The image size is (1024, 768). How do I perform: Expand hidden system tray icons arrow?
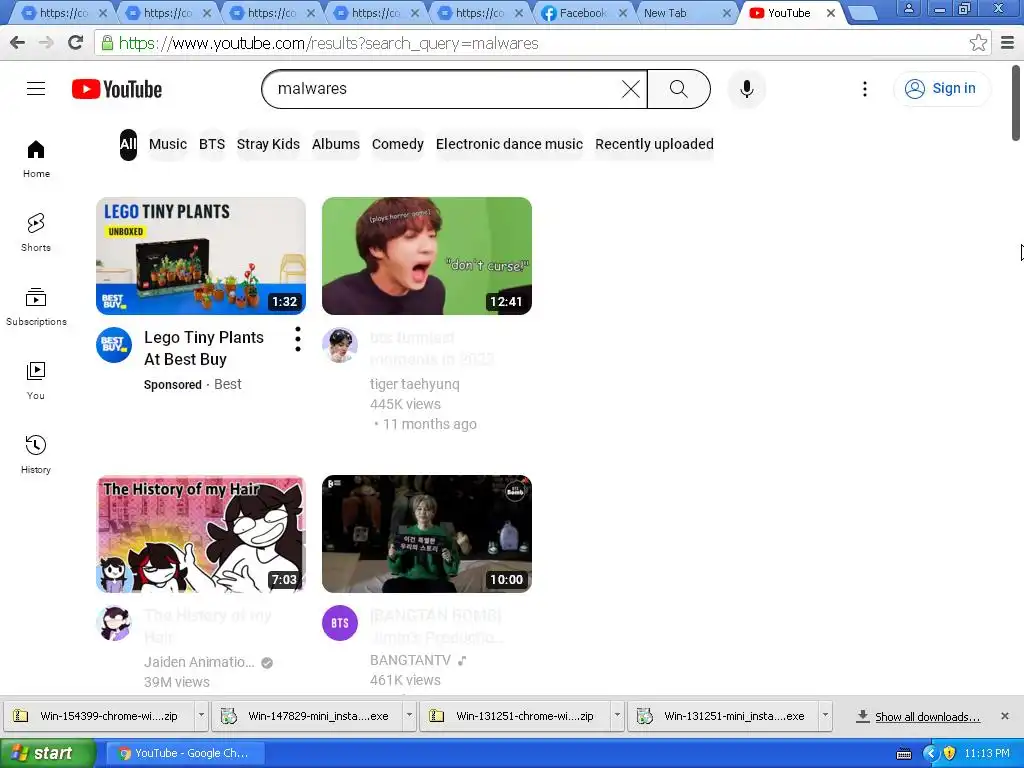tap(931, 753)
